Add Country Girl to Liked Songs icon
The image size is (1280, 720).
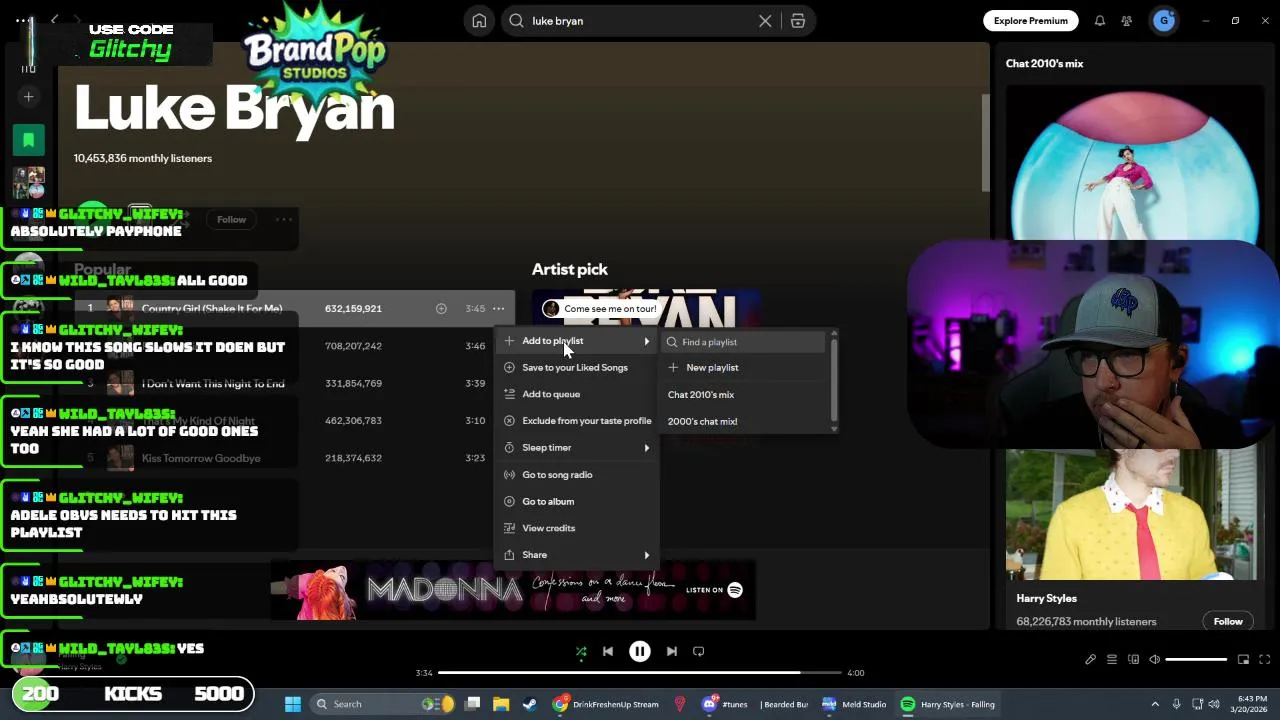click(x=441, y=309)
